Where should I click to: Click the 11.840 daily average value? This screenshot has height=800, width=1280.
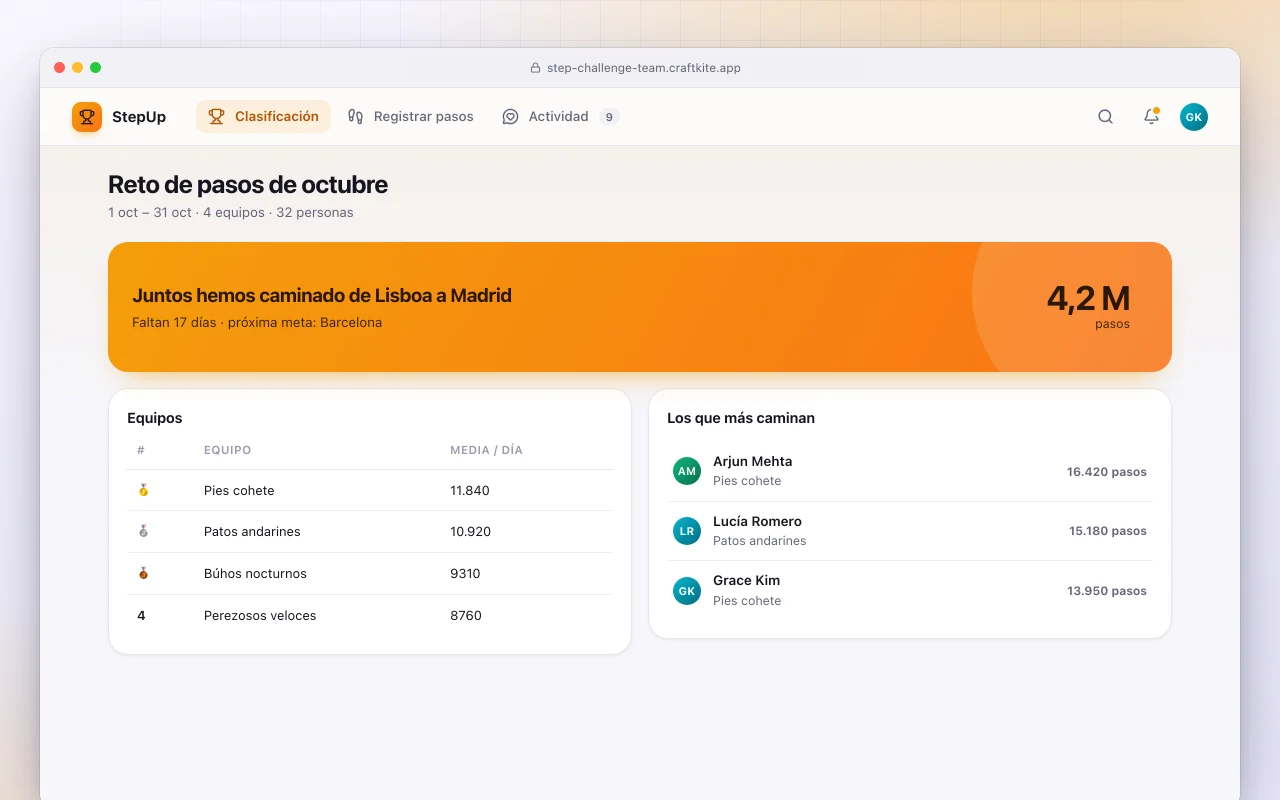pyautogui.click(x=470, y=491)
